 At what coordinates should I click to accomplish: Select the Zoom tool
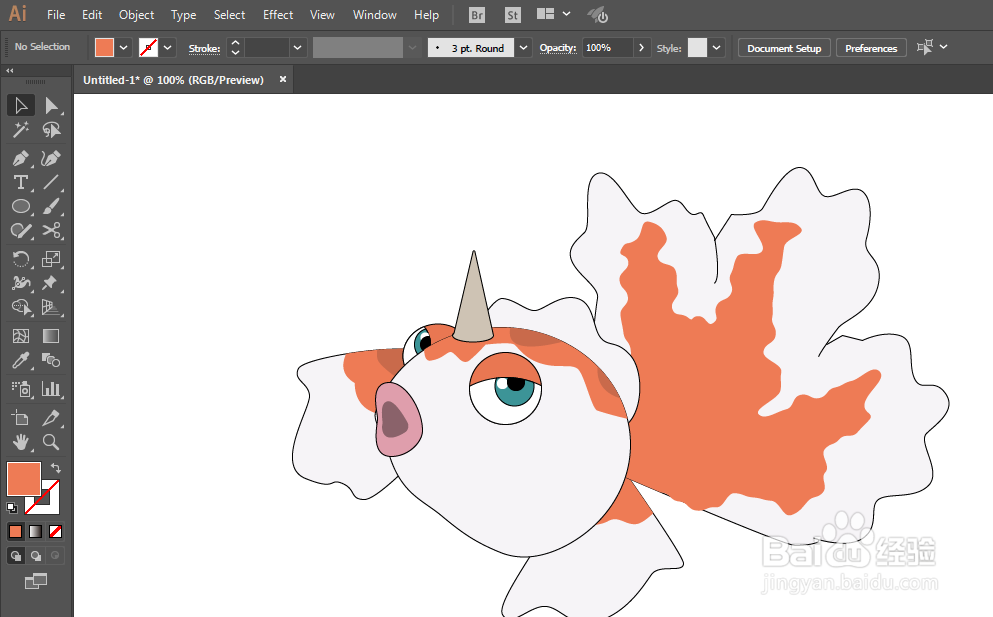pos(51,442)
